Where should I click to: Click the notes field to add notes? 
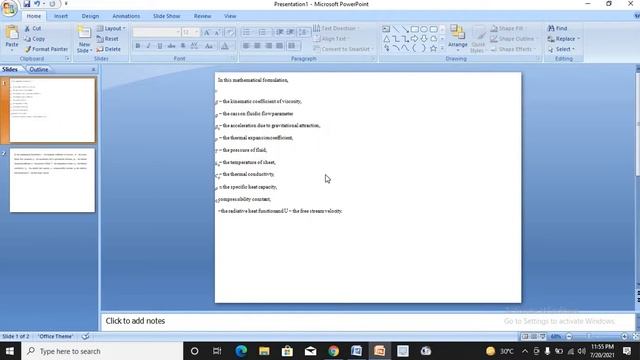(367, 321)
